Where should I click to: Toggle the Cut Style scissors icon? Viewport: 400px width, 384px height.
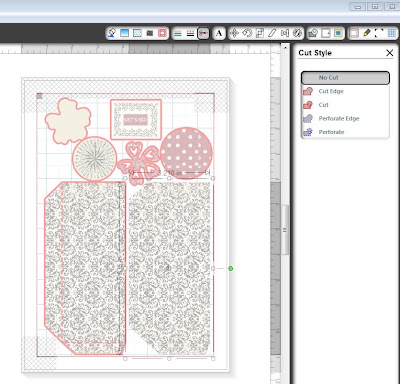(x=203, y=33)
